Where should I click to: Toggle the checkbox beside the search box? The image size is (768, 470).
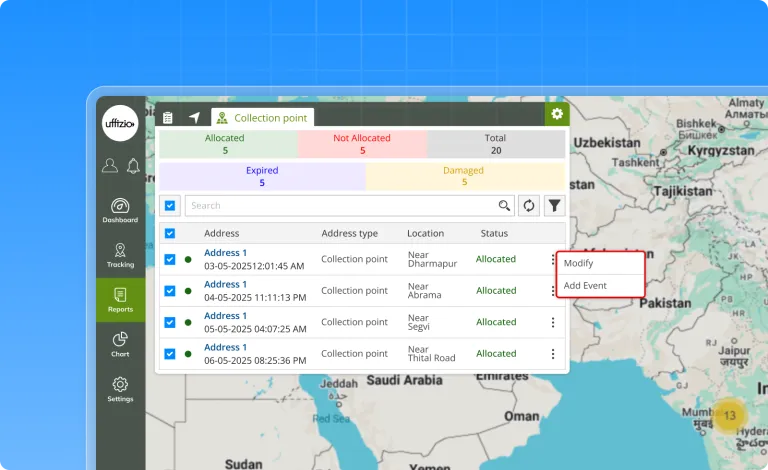tap(170, 206)
